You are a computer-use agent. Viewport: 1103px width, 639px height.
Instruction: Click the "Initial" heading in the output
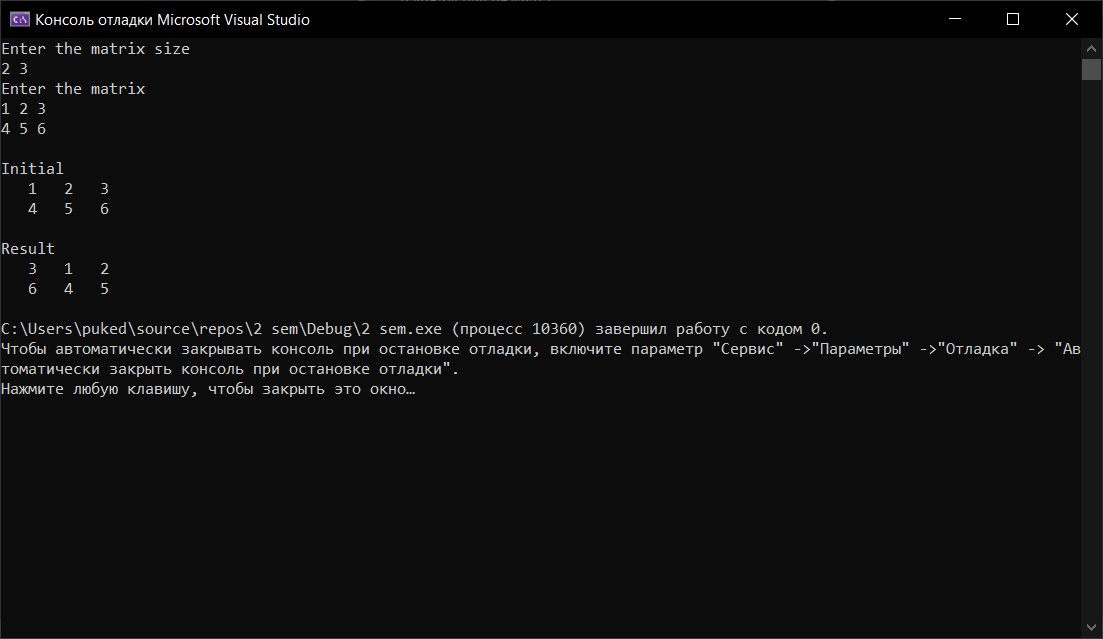[x=32, y=169]
